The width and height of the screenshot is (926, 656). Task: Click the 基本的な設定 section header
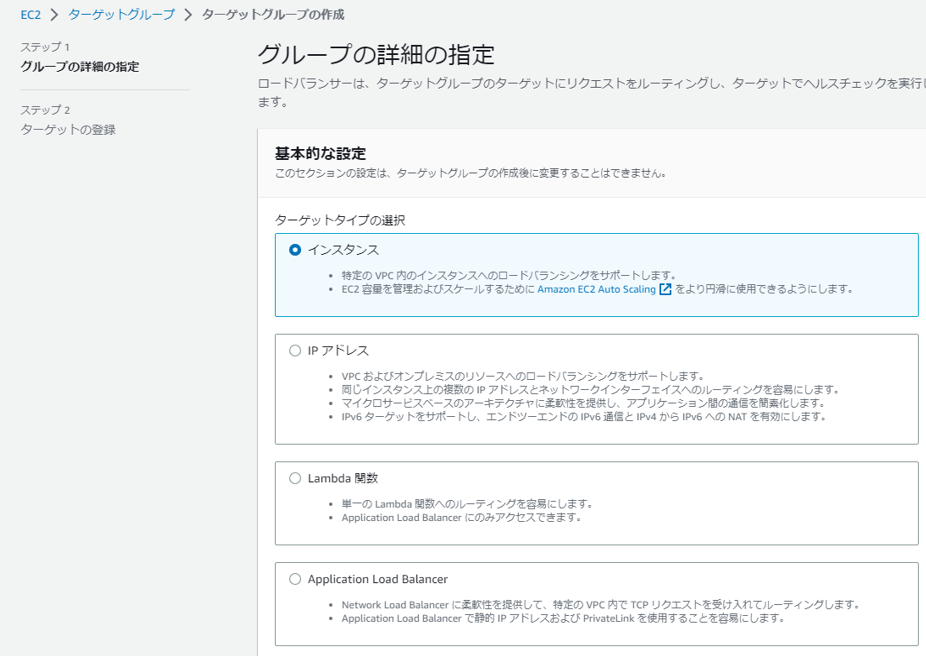[310, 153]
